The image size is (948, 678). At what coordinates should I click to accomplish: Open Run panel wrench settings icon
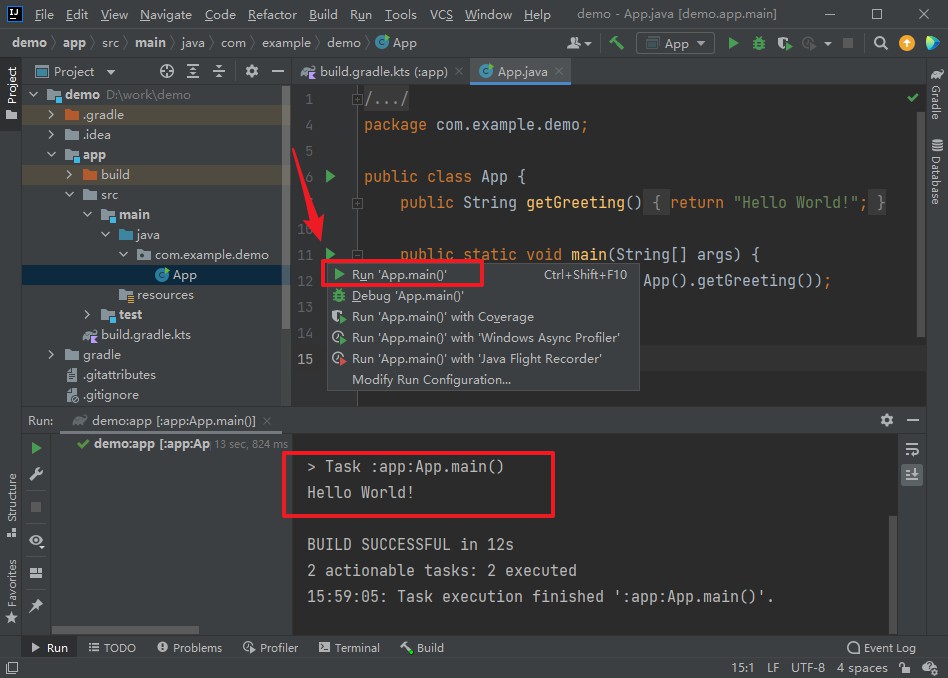click(x=36, y=474)
